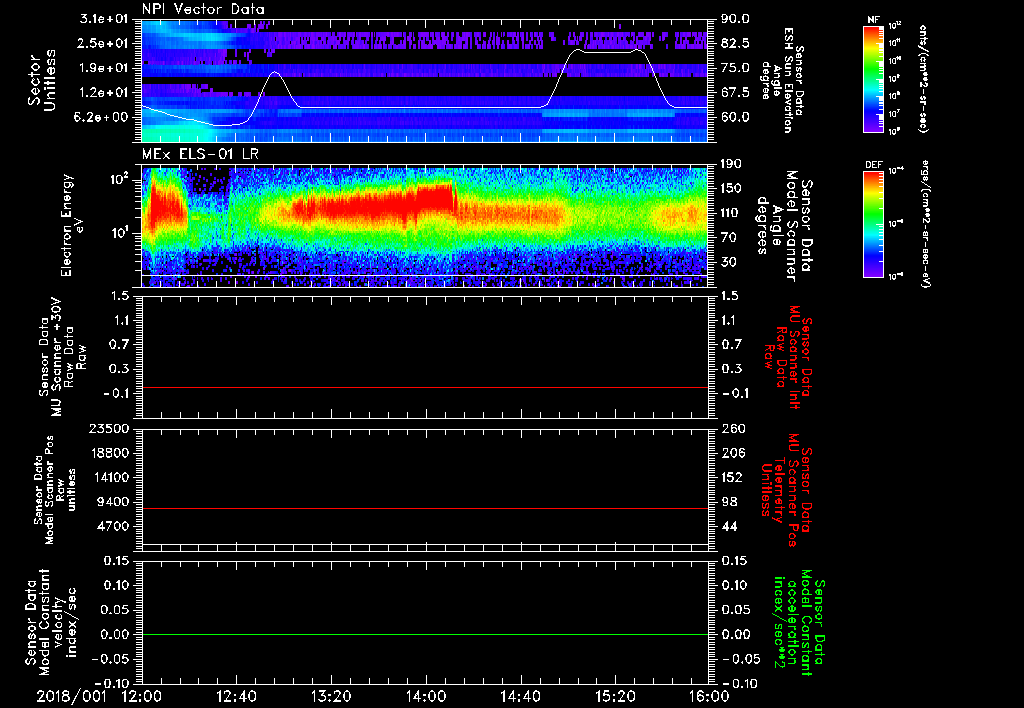Image resolution: width=1024 pixels, height=708 pixels.
Task: Click the 10¹² value on NF color bar
Action: tap(895, 25)
